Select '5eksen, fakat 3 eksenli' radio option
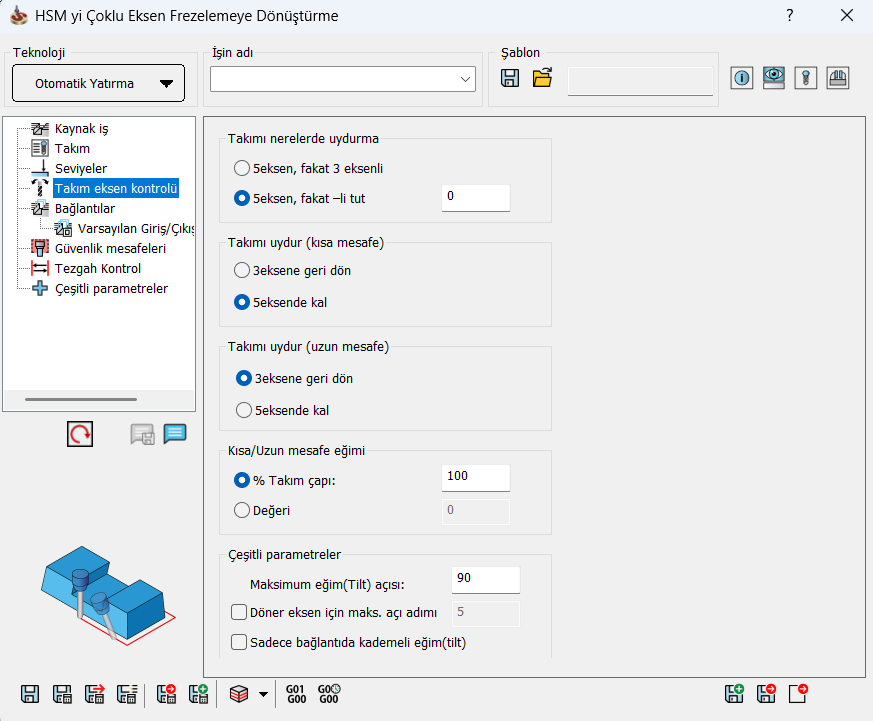 click(x=241, y=168)
